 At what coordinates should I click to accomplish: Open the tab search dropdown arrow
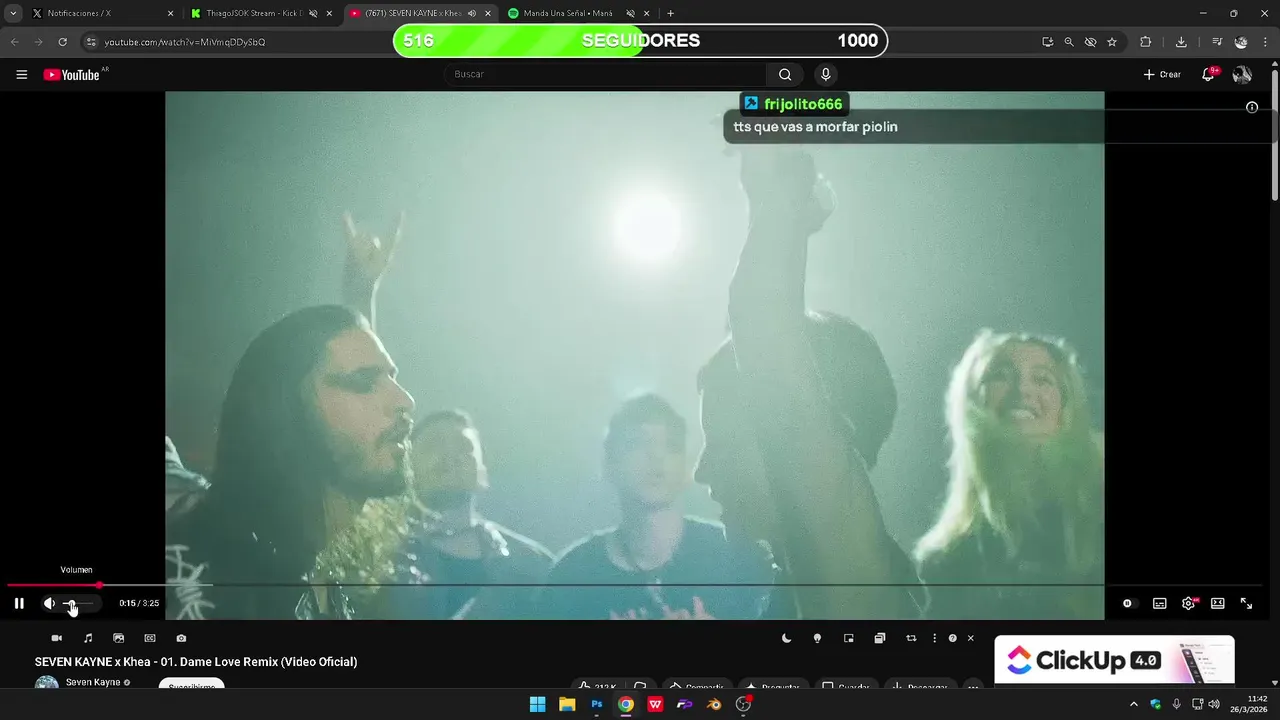point(13,13)
